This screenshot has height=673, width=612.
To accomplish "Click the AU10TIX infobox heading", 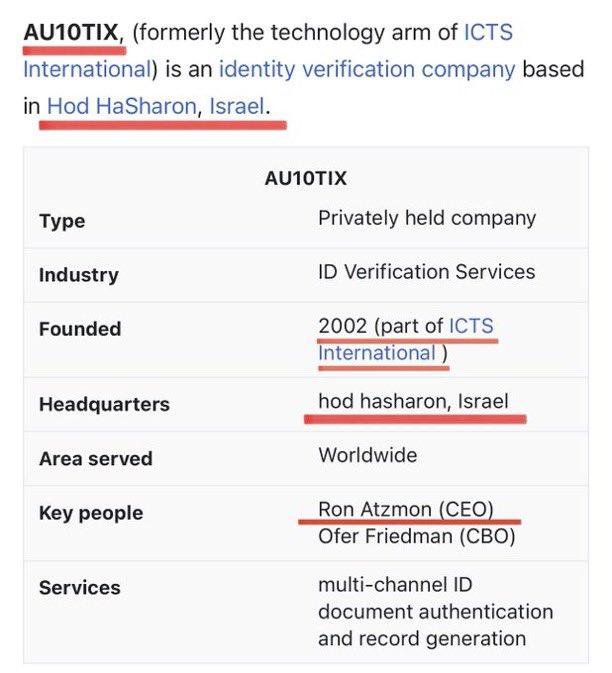I will pos(305,179).
